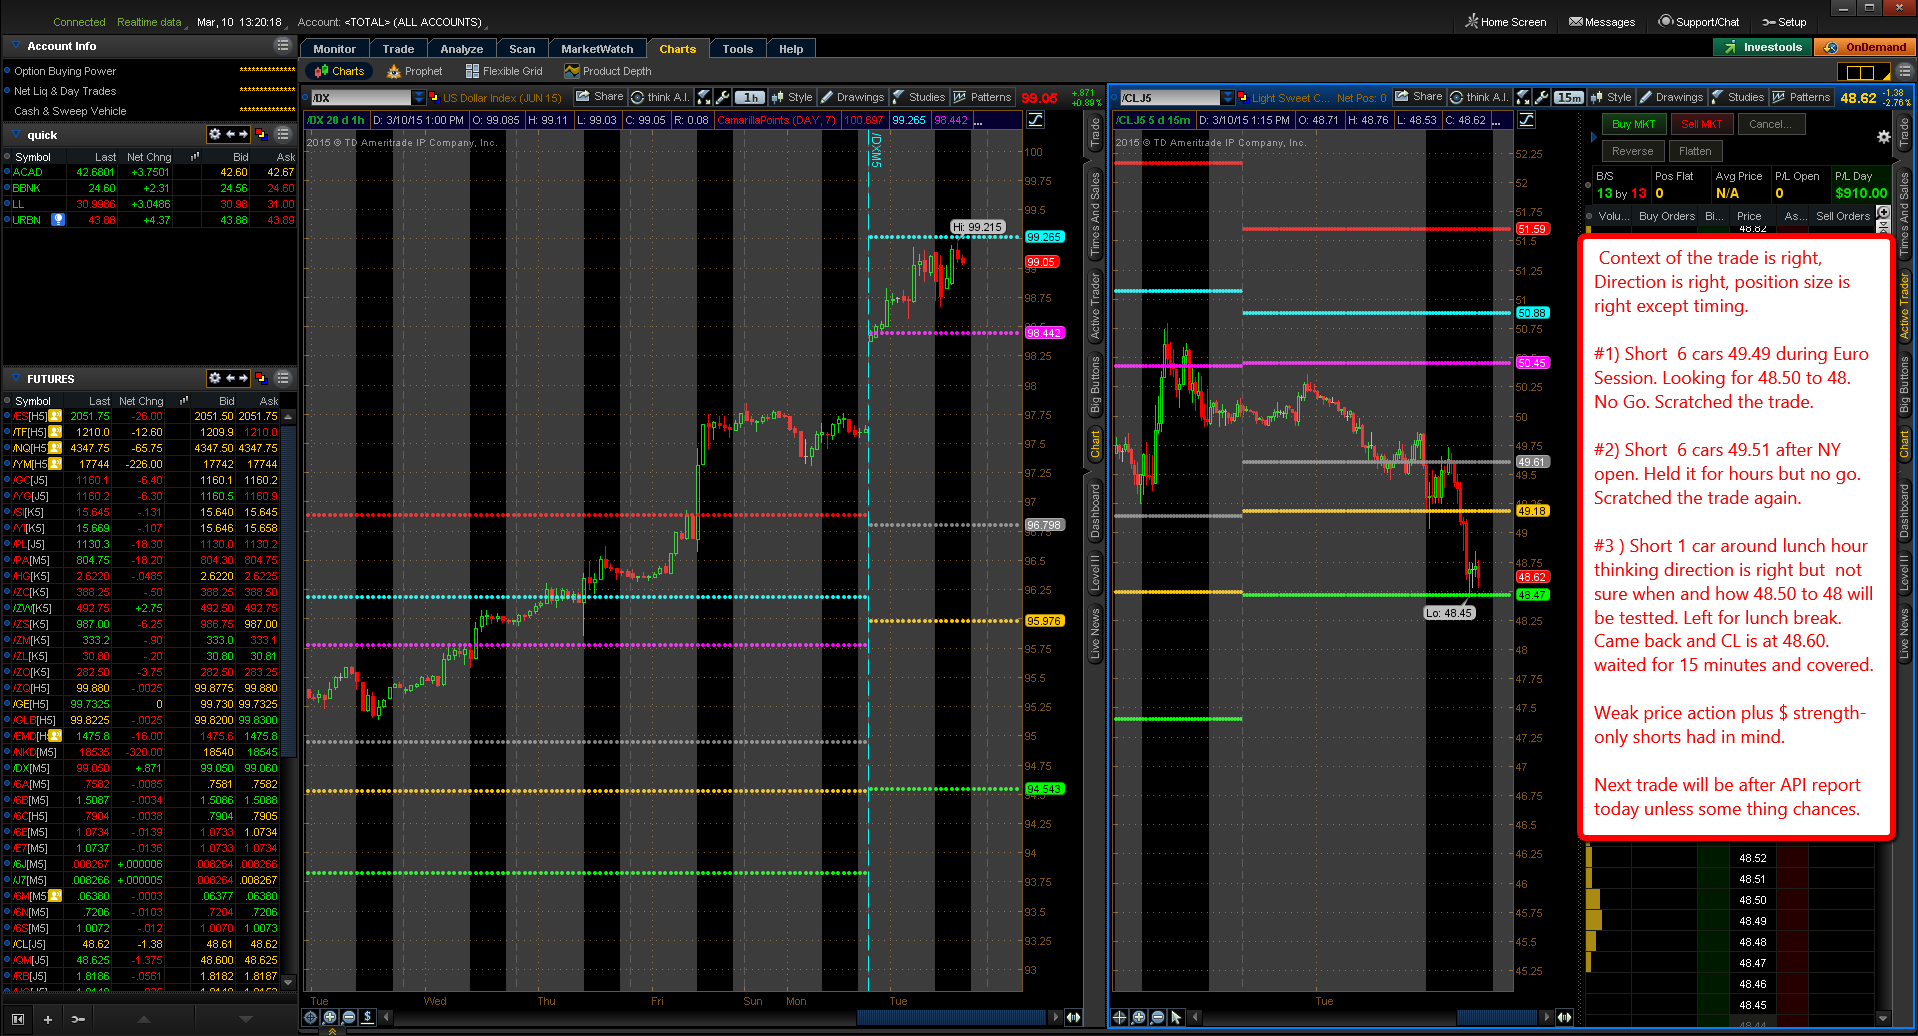Toggle color link on /CLJ5 symbol
The width and height of the screenshot is (1918, 1036).
click(x=1242, y=98)
